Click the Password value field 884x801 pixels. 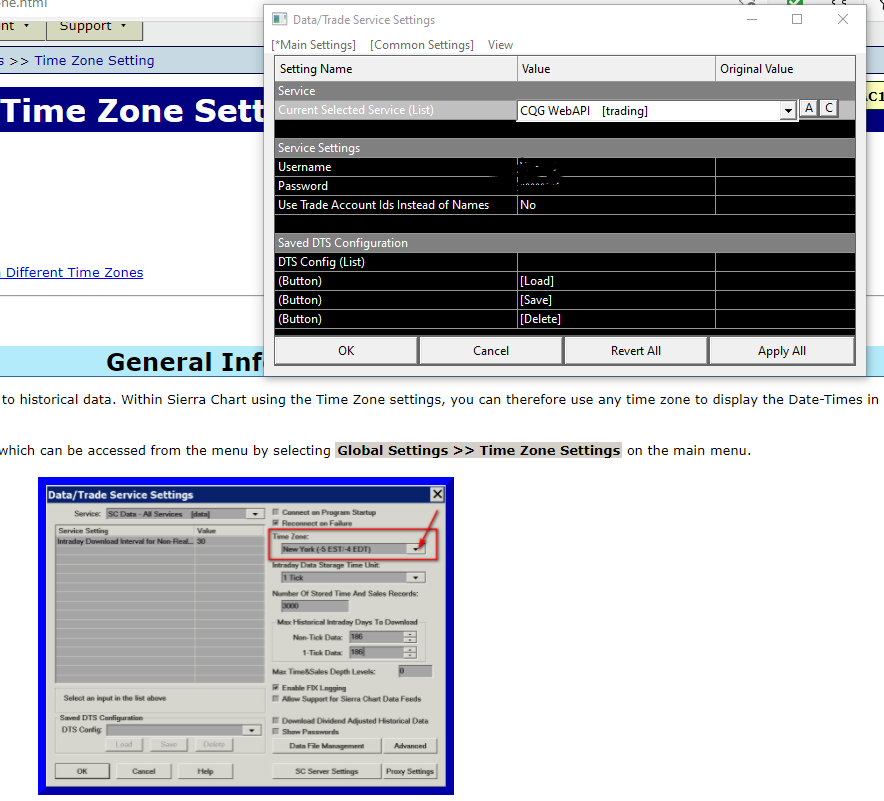coord(616,186)
